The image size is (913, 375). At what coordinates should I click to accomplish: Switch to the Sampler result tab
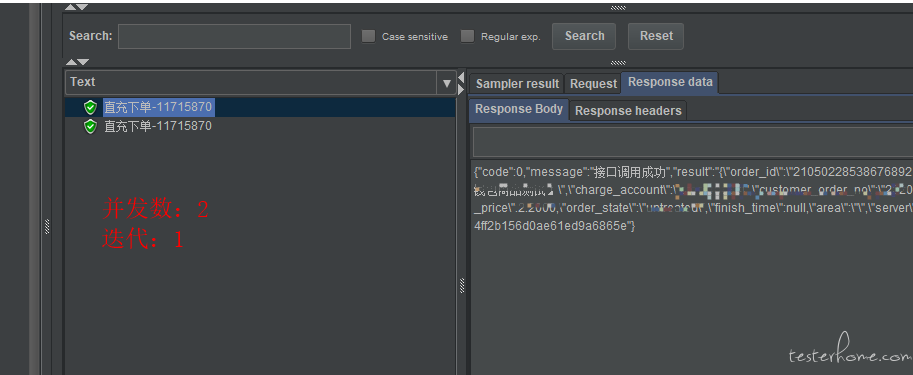coord(517,84)
